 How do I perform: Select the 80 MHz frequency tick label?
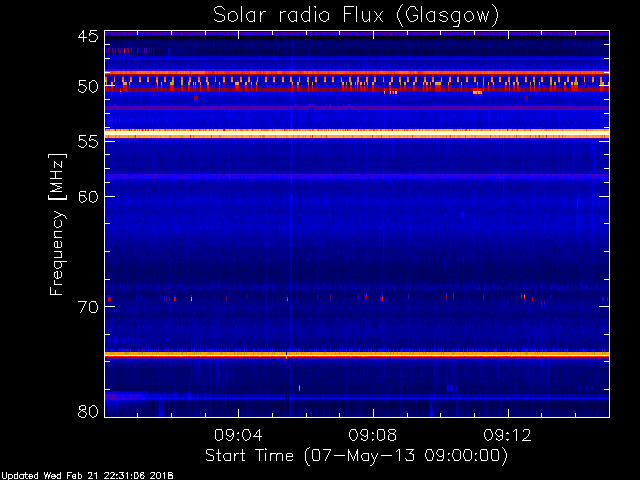[x=87, y=411]
